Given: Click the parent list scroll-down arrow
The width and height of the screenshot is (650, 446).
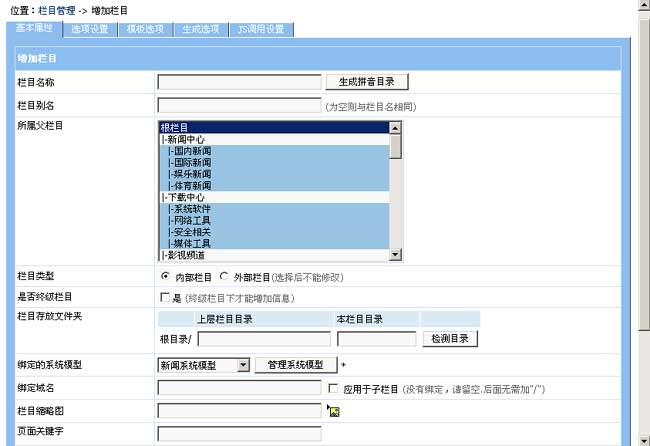Looking at the screenshot, I should (x=395, y=255).
